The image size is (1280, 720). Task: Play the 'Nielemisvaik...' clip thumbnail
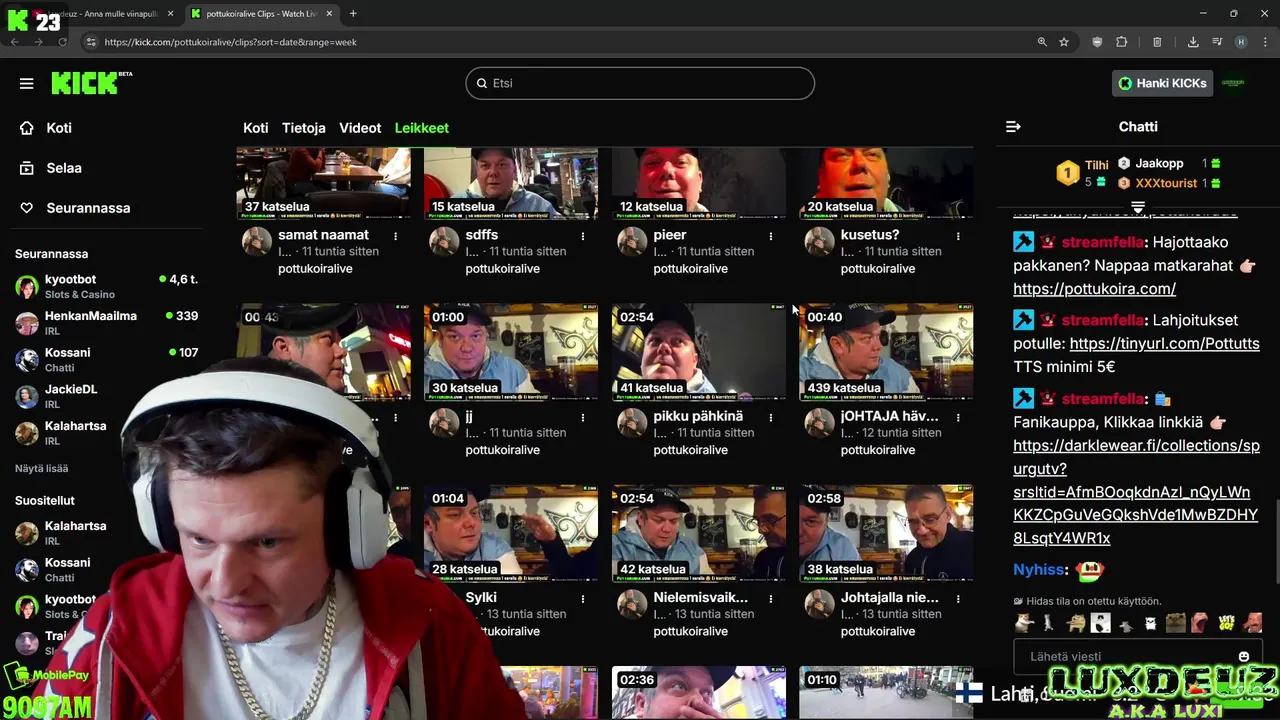699,532
